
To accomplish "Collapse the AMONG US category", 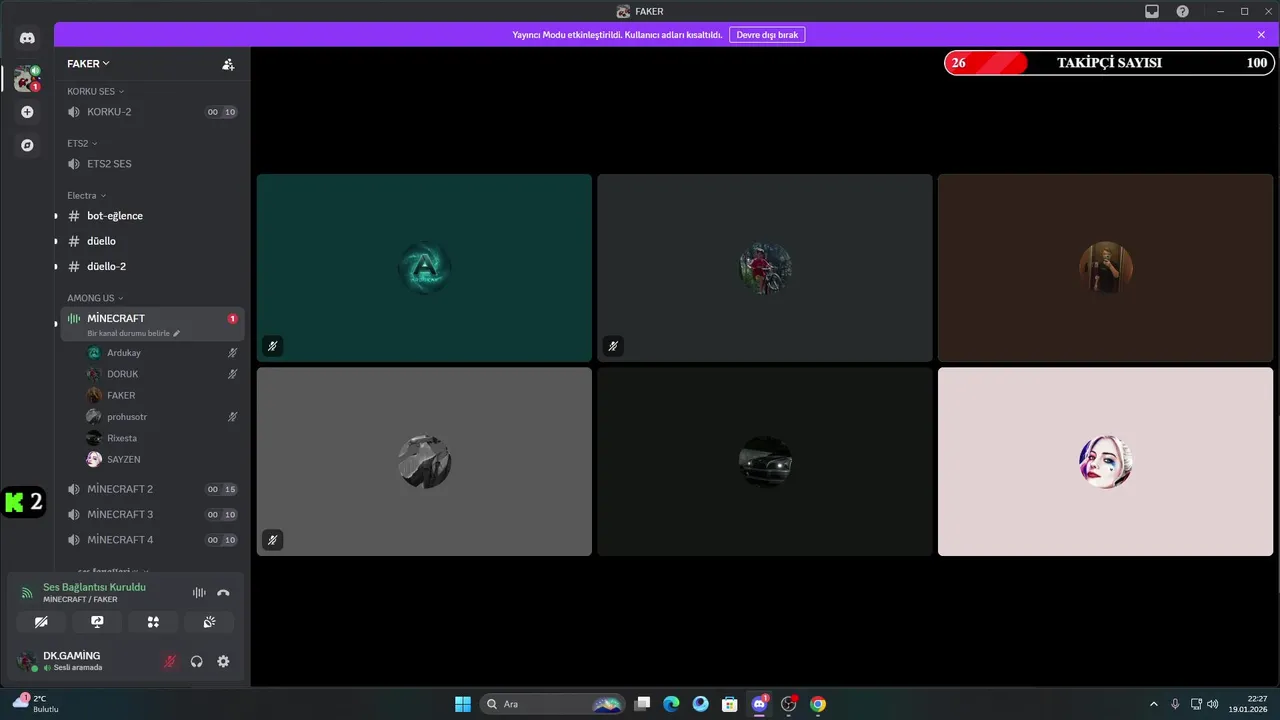I will [95, 298].
